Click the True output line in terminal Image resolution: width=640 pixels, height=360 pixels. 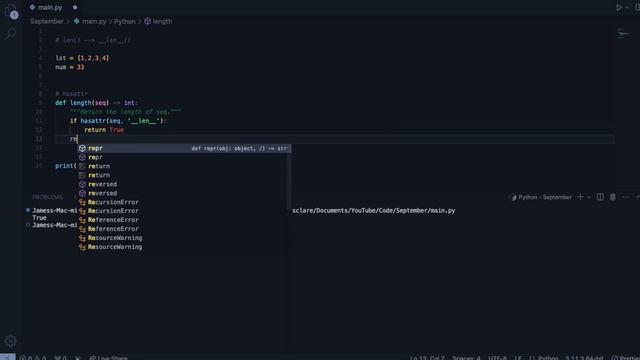(x=39, y=218)
